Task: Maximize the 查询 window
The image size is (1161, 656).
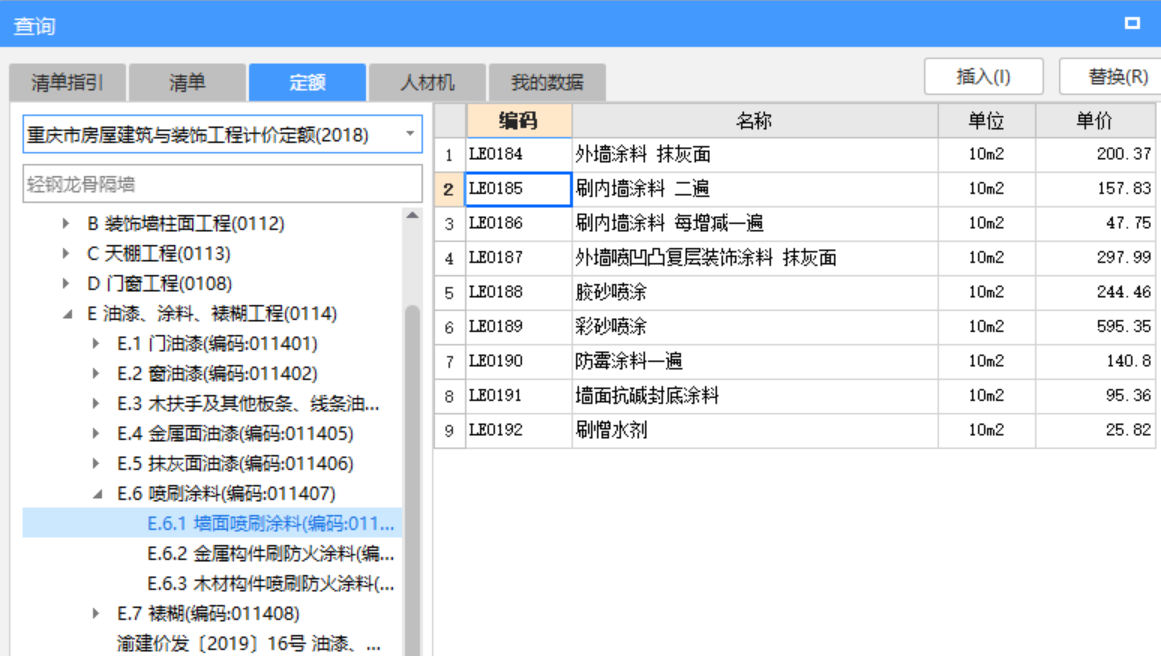Action: [1132, 23]
